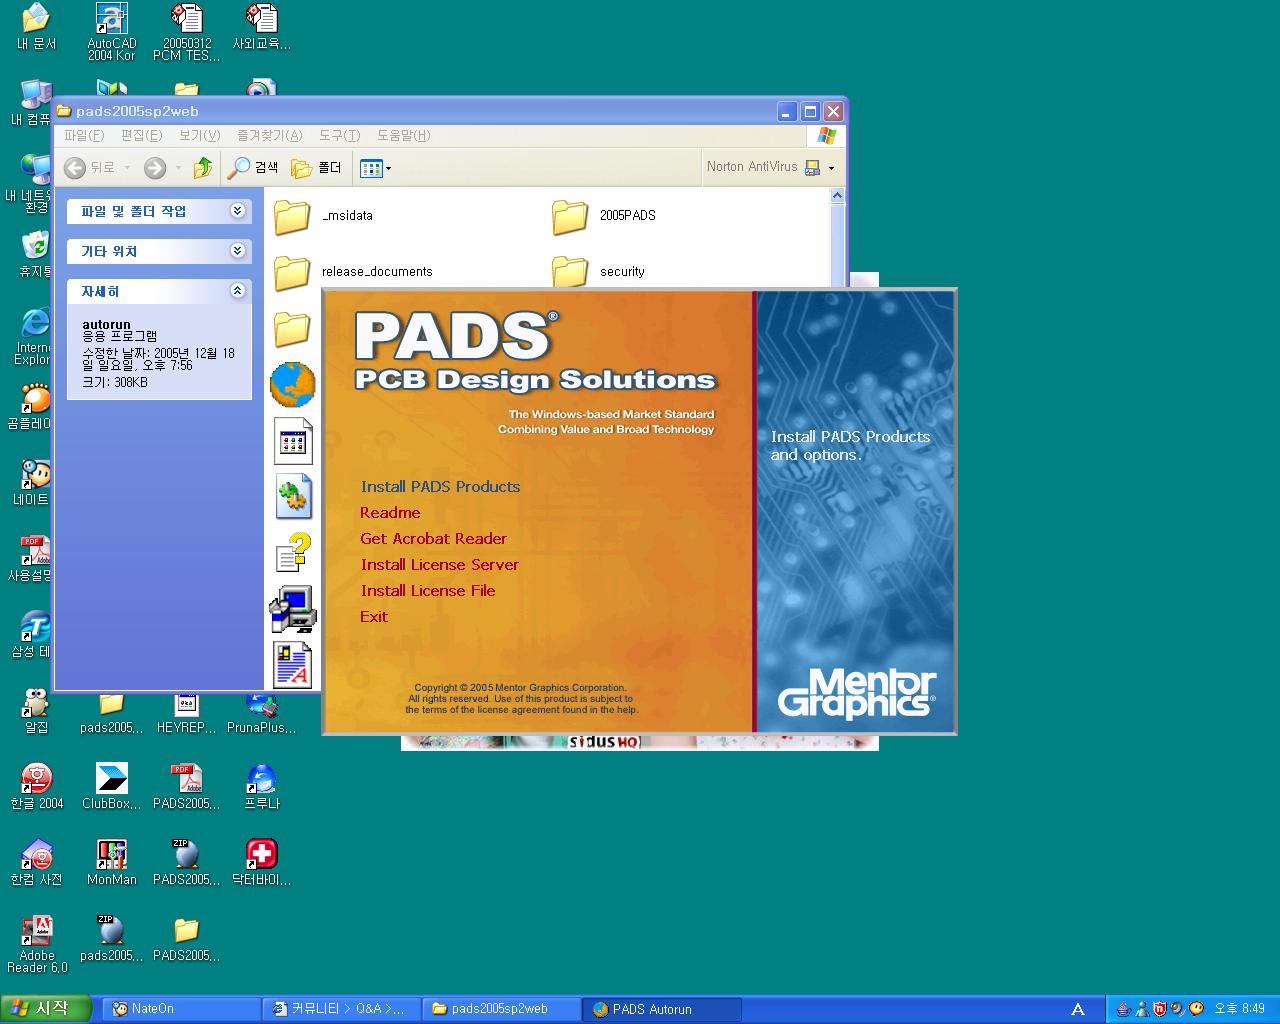The width and height of the screenshot is (1280, 1024).
Task: Select the puzzle-gear settings file icon in Explorer
Action: (x=293, y=496)
